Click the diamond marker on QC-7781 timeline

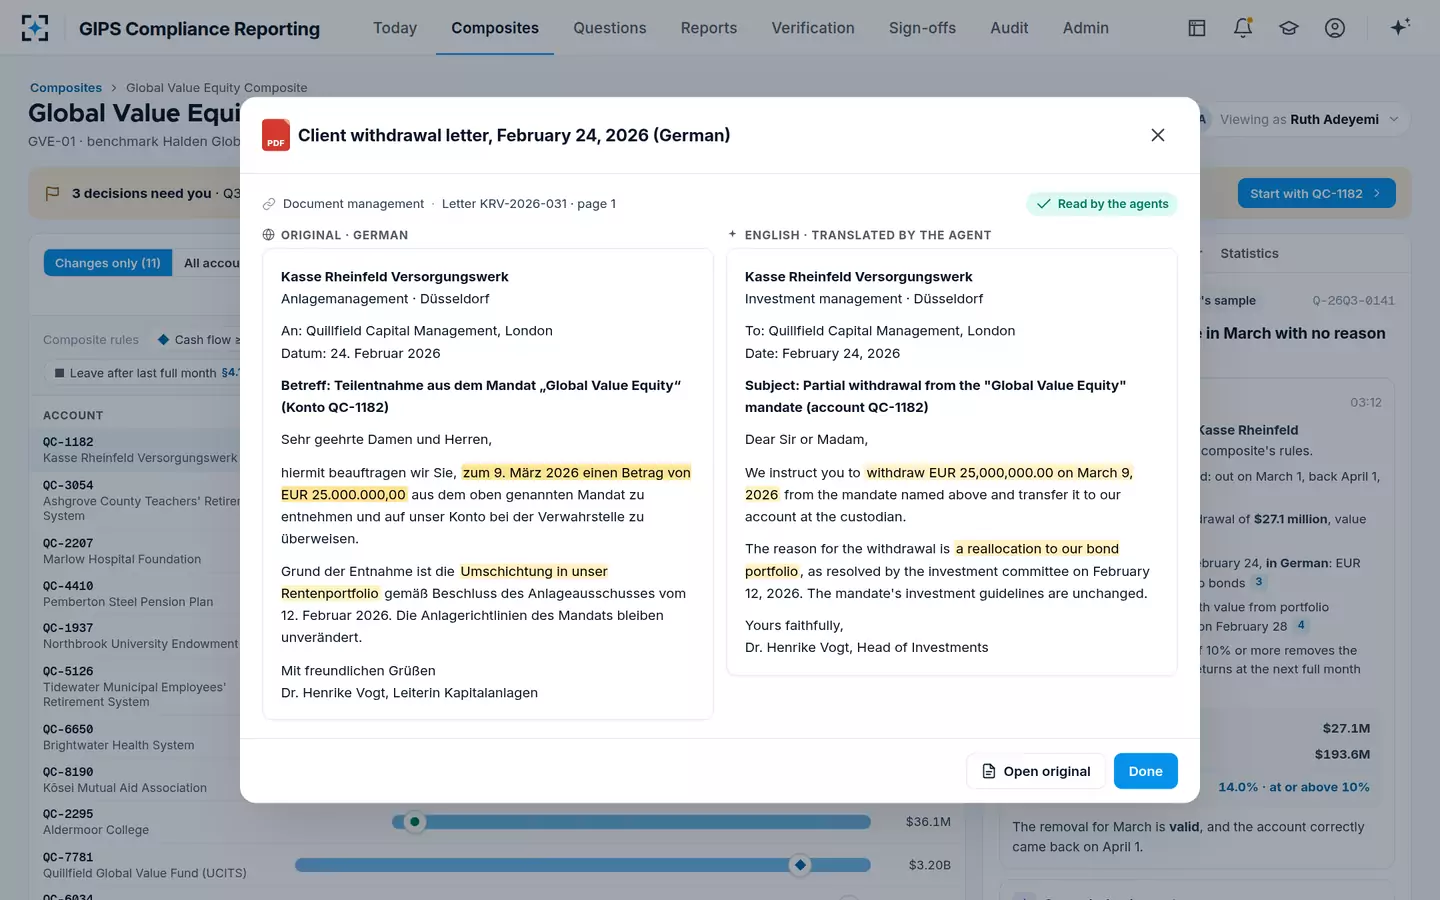click(800, 865)
